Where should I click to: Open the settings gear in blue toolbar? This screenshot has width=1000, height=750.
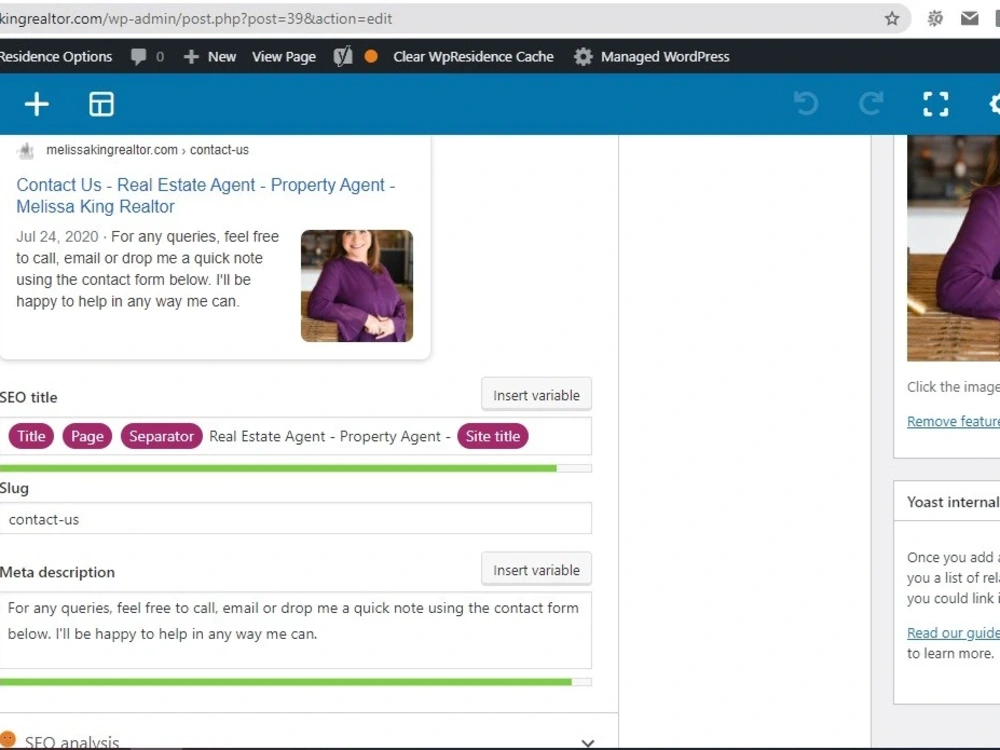[995, 104]
